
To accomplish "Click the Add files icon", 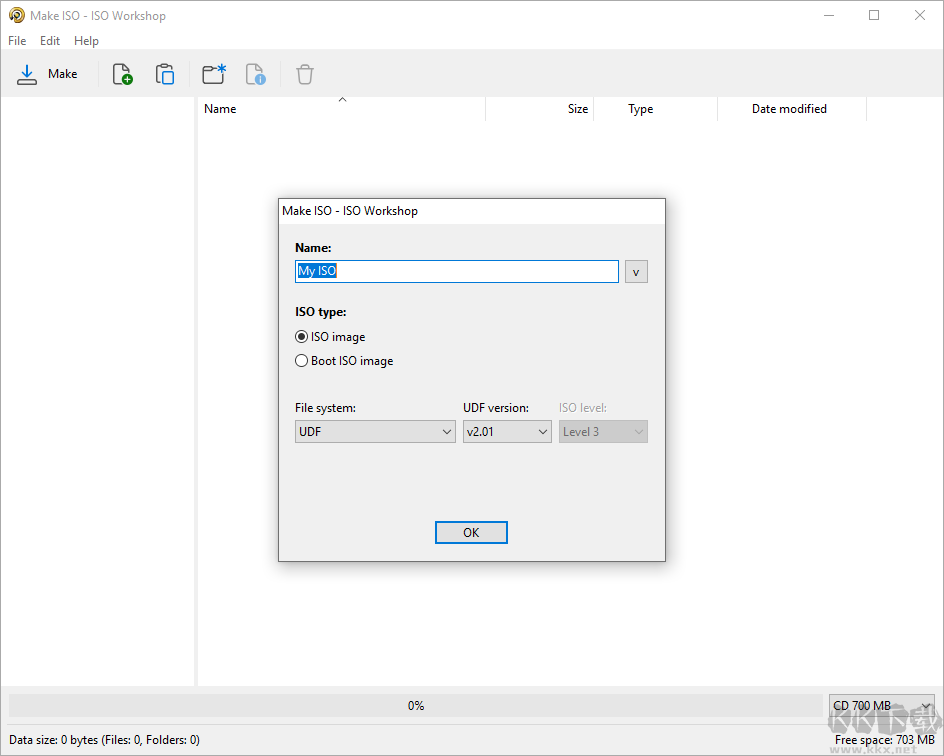I will (122, 74).
